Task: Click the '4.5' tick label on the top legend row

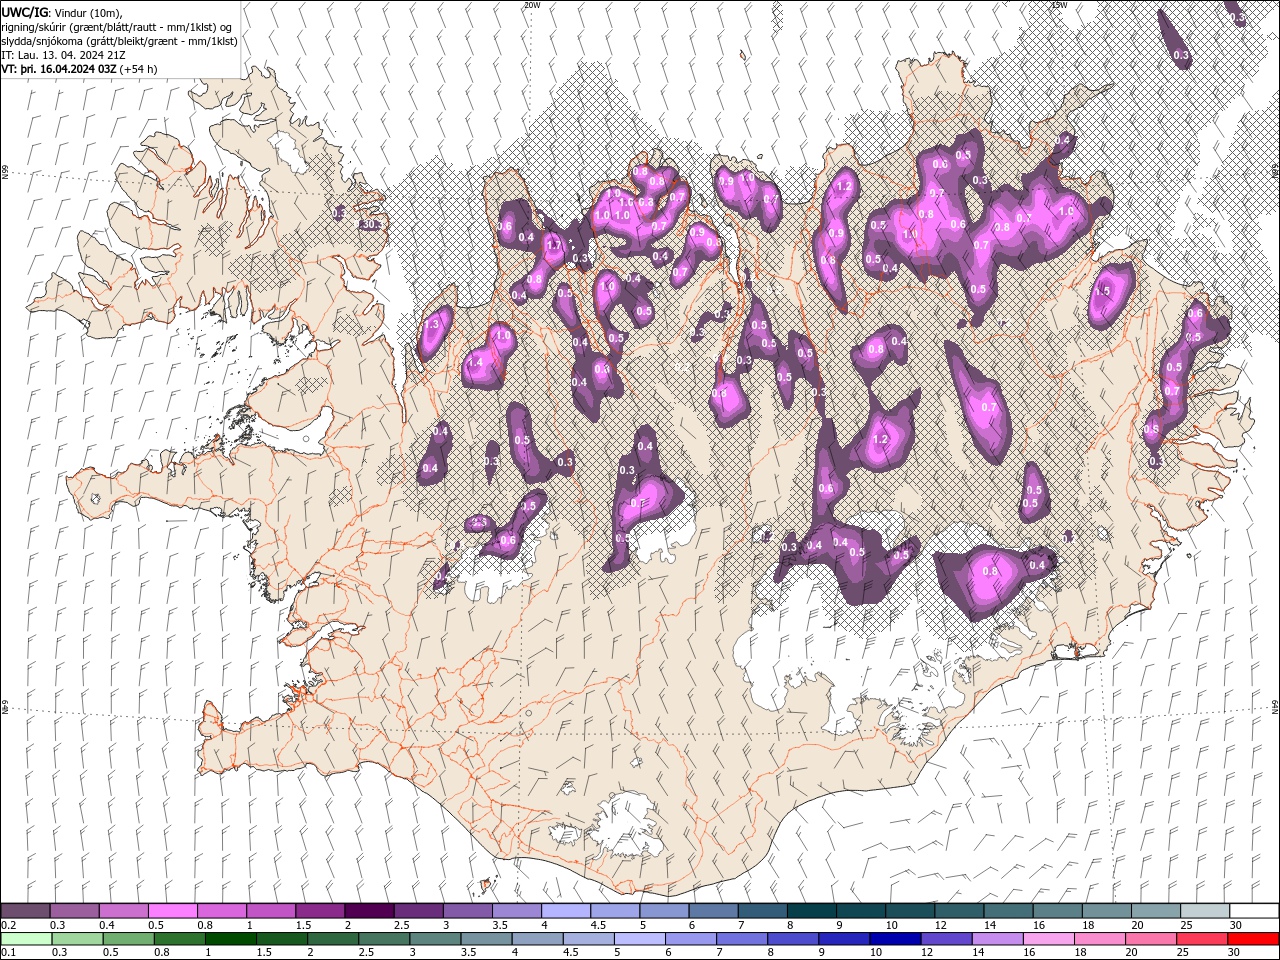Action: point(598,925)
